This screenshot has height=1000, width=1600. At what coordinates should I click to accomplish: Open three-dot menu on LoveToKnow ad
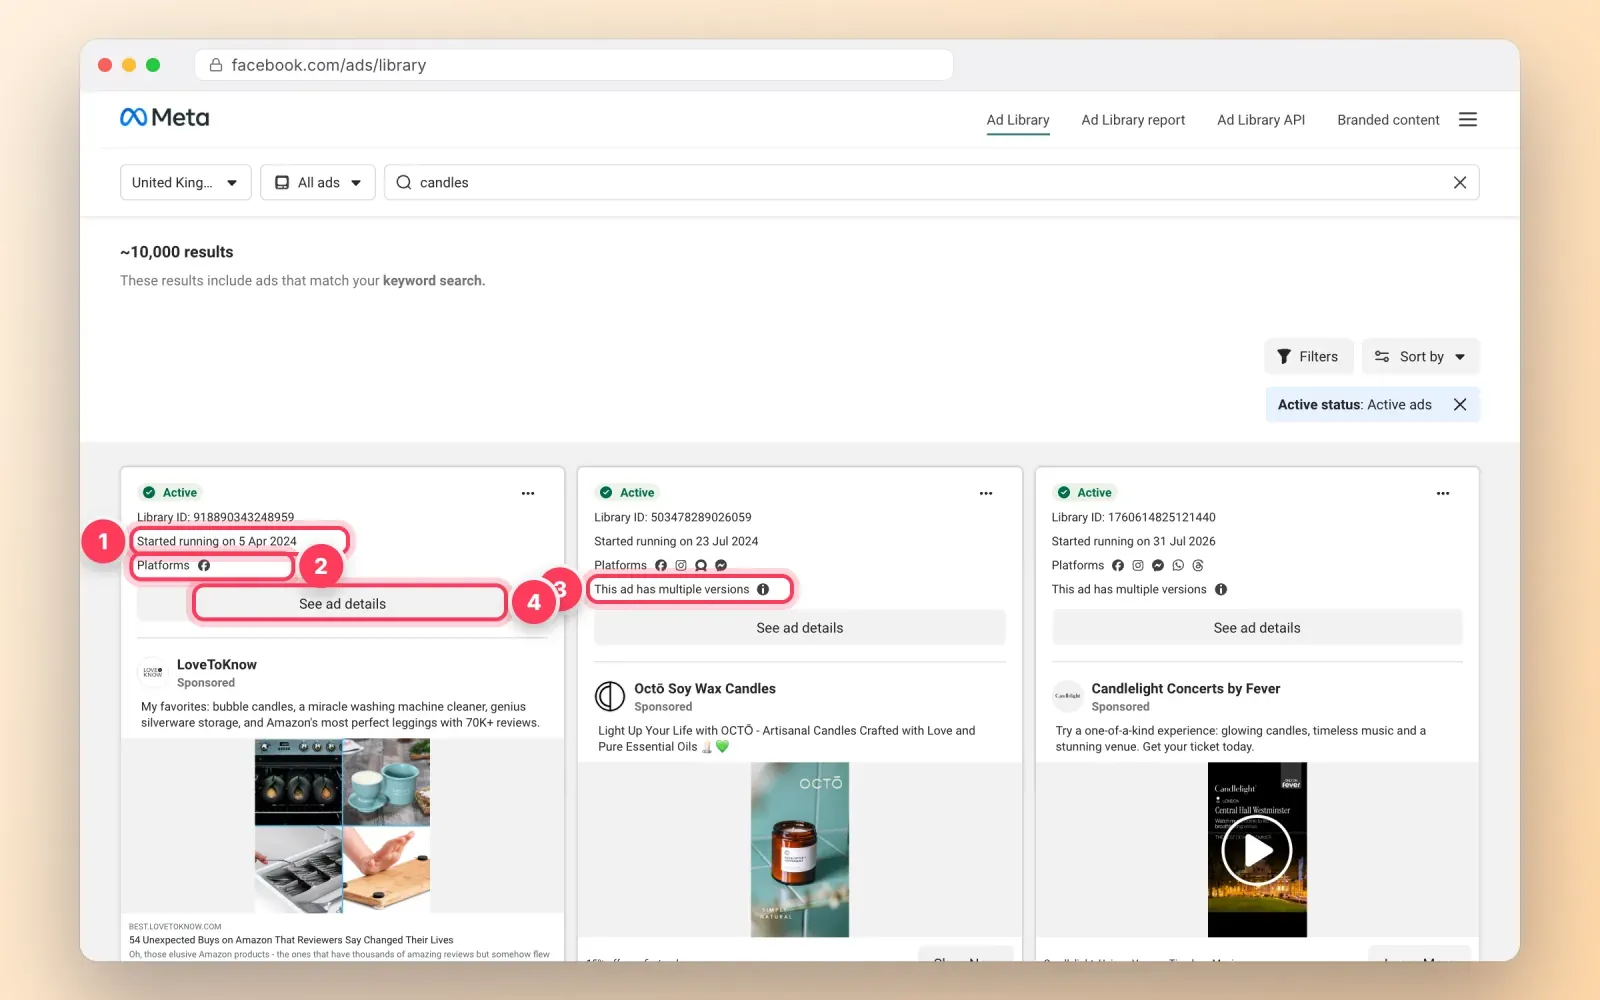pyautogui.click(x=528, y=493)
